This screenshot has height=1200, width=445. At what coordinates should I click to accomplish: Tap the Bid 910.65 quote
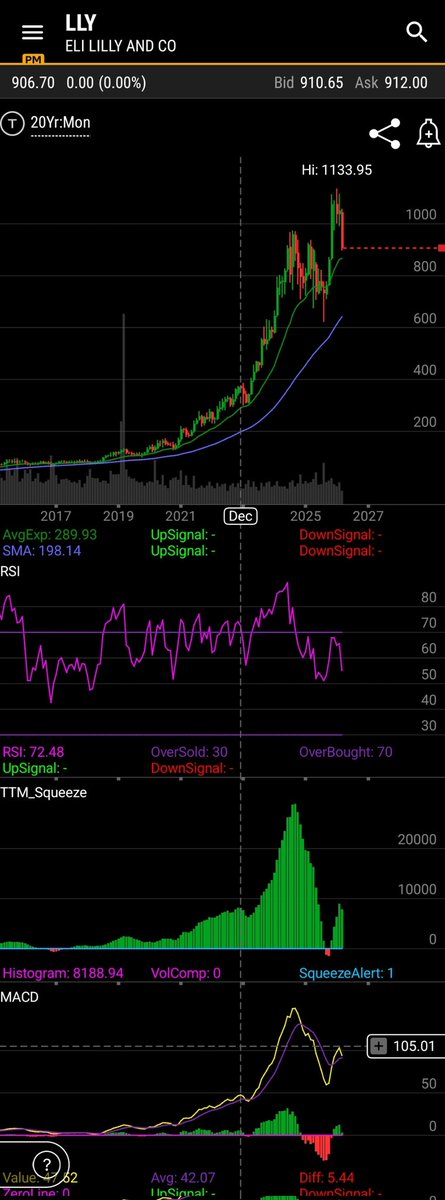(310, 83)
